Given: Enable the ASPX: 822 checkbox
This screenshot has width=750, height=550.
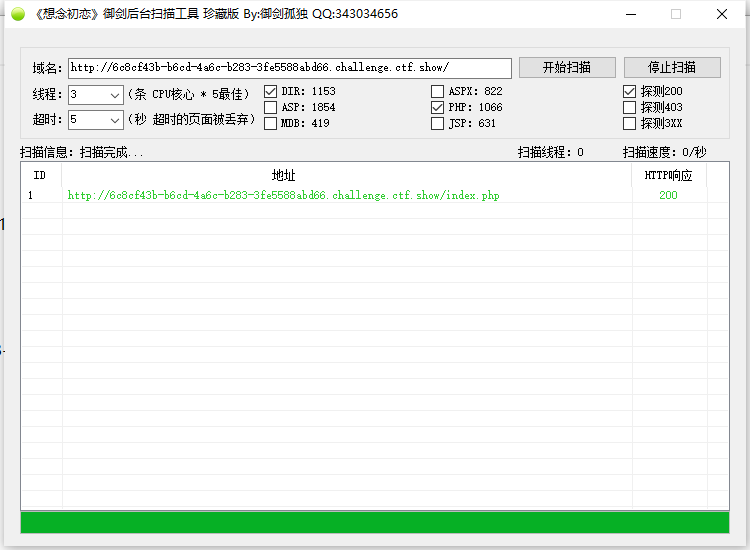Looking at the screenshot, I should click(x=437, y=91).
